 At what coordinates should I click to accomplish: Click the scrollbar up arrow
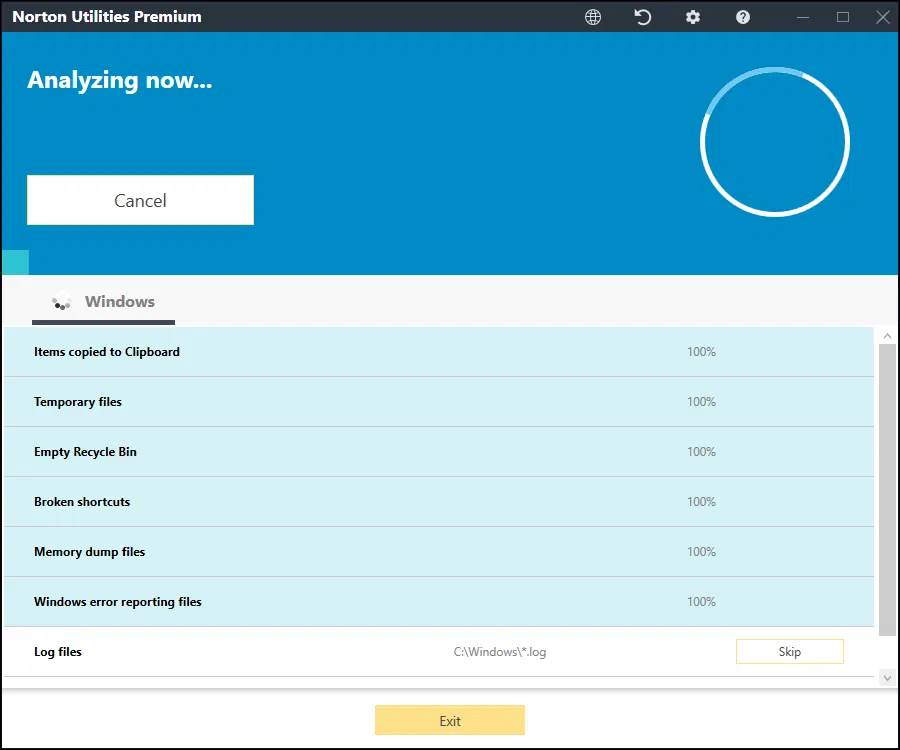(x=887, y=336)
